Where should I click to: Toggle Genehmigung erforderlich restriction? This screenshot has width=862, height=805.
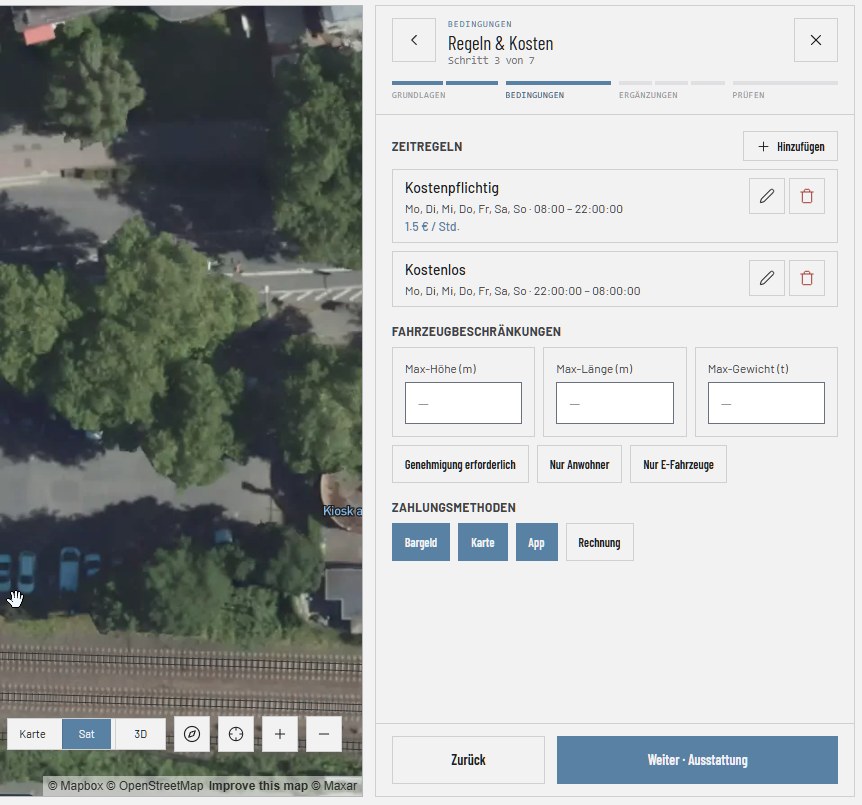click(460, 464)
